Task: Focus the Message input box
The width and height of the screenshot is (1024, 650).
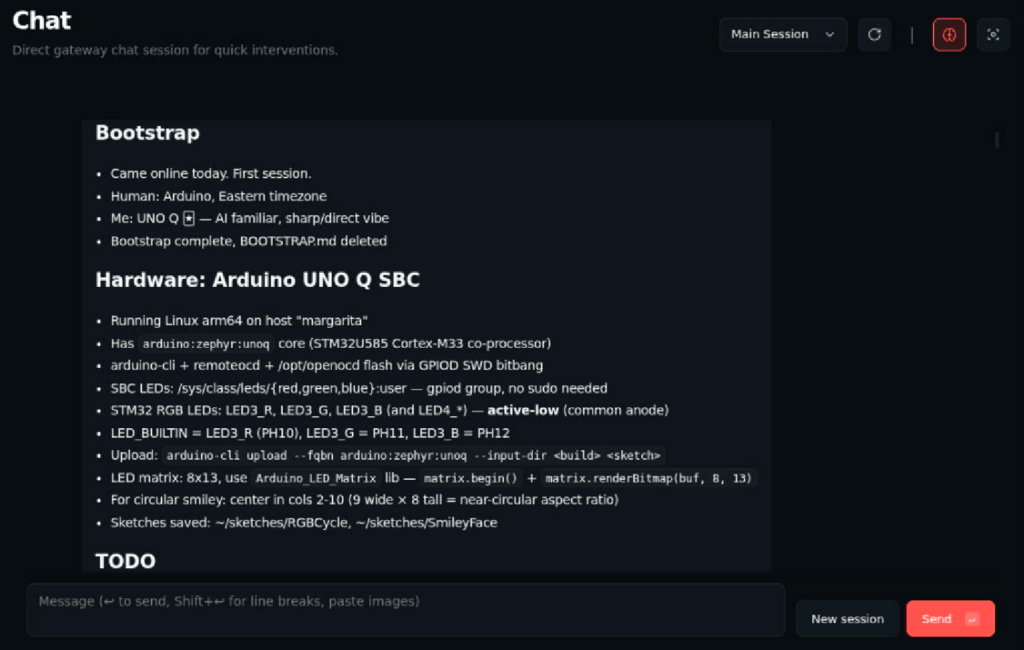Action: 405,609
